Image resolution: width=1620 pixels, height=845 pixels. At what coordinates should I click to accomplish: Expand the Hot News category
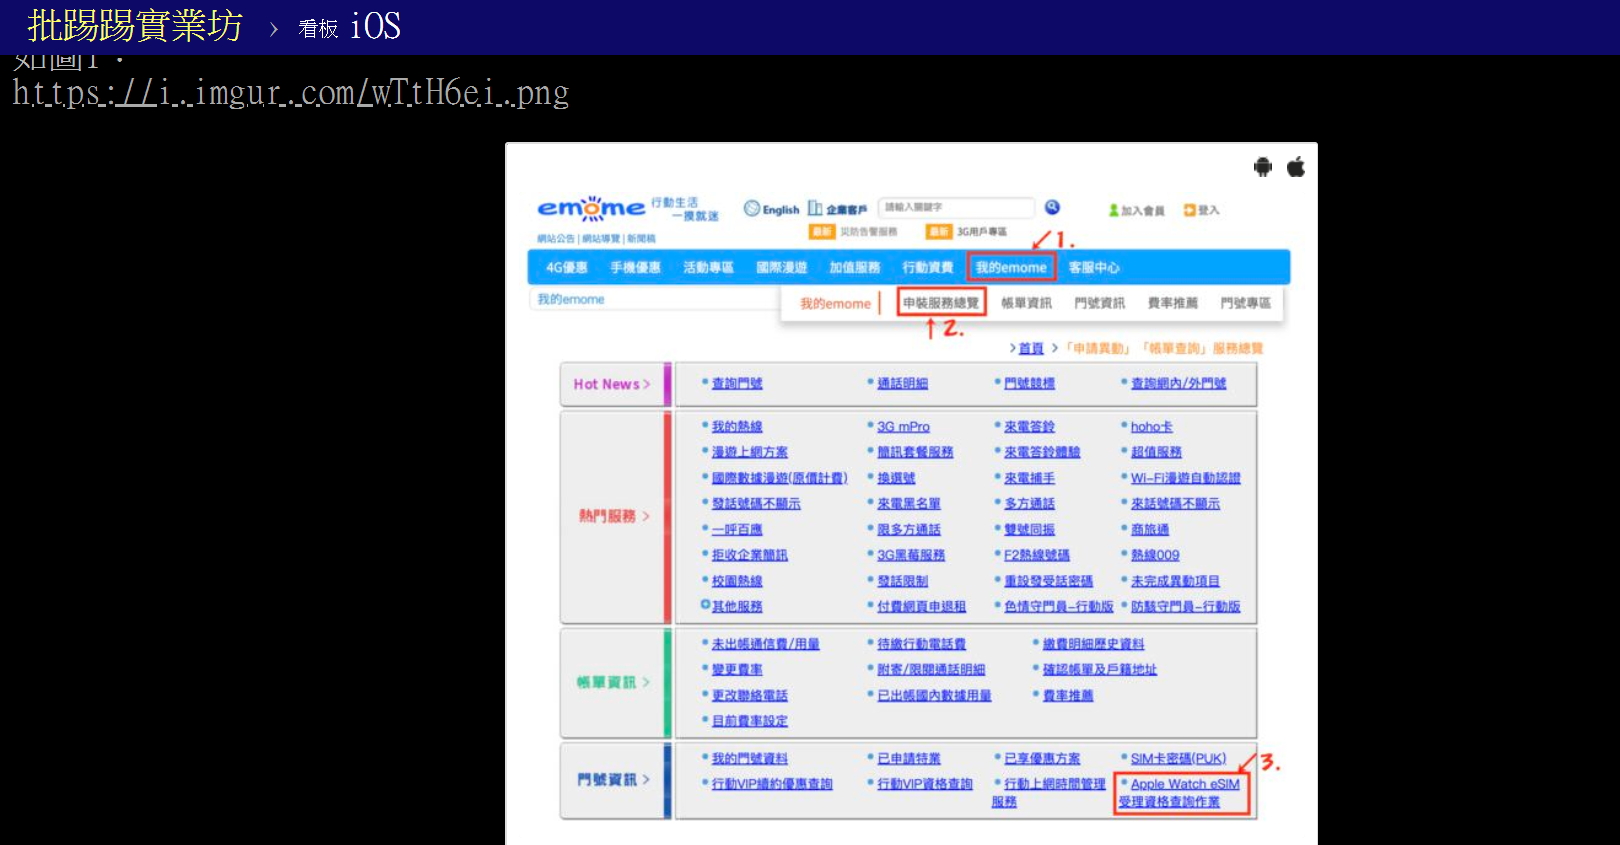click(612, 384)
